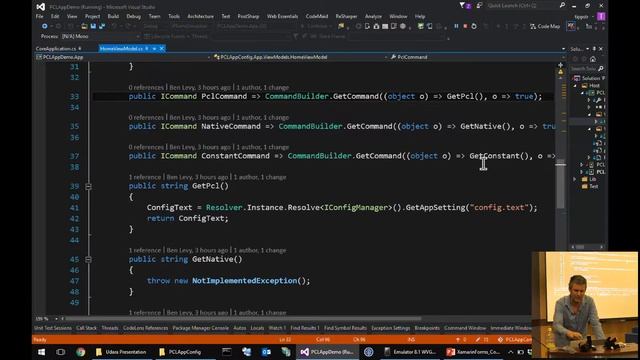640x360 pixels.
Task: Open the Architecture menu
Action: 200,16
